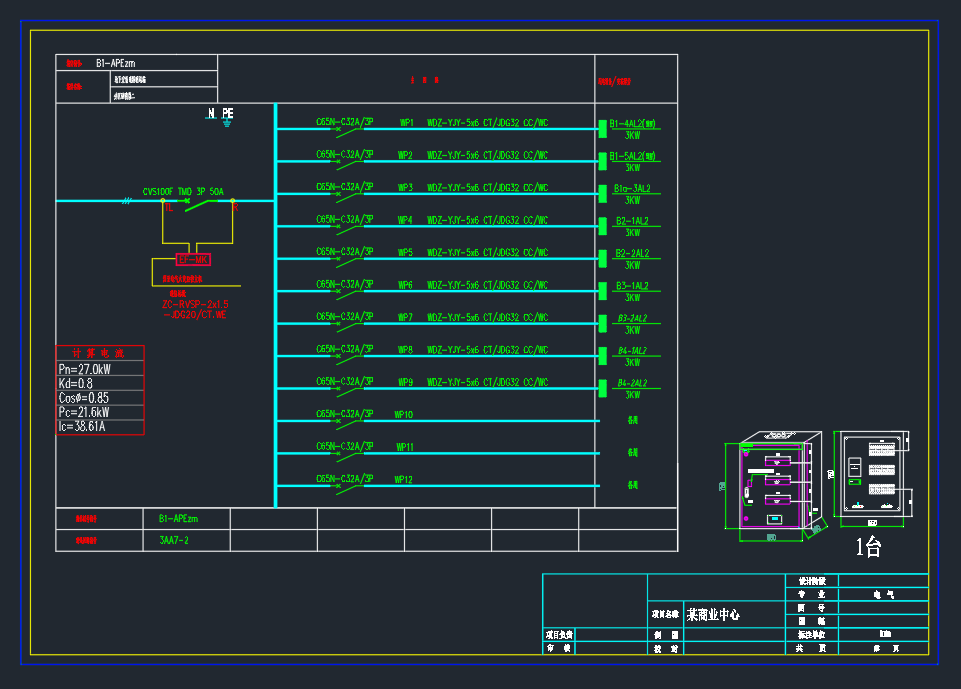Image resolution: width=961 pixels, height=689 pixels.
Task: Select the green load block for B2-1AL2
Action: (602, 226)
